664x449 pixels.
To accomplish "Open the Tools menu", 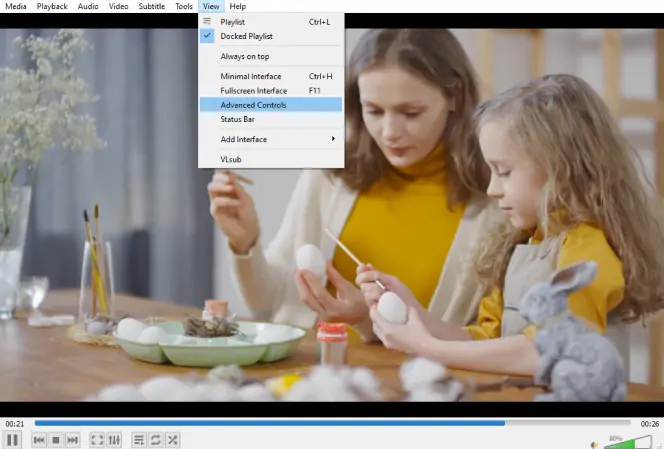I will pos(184,6).
